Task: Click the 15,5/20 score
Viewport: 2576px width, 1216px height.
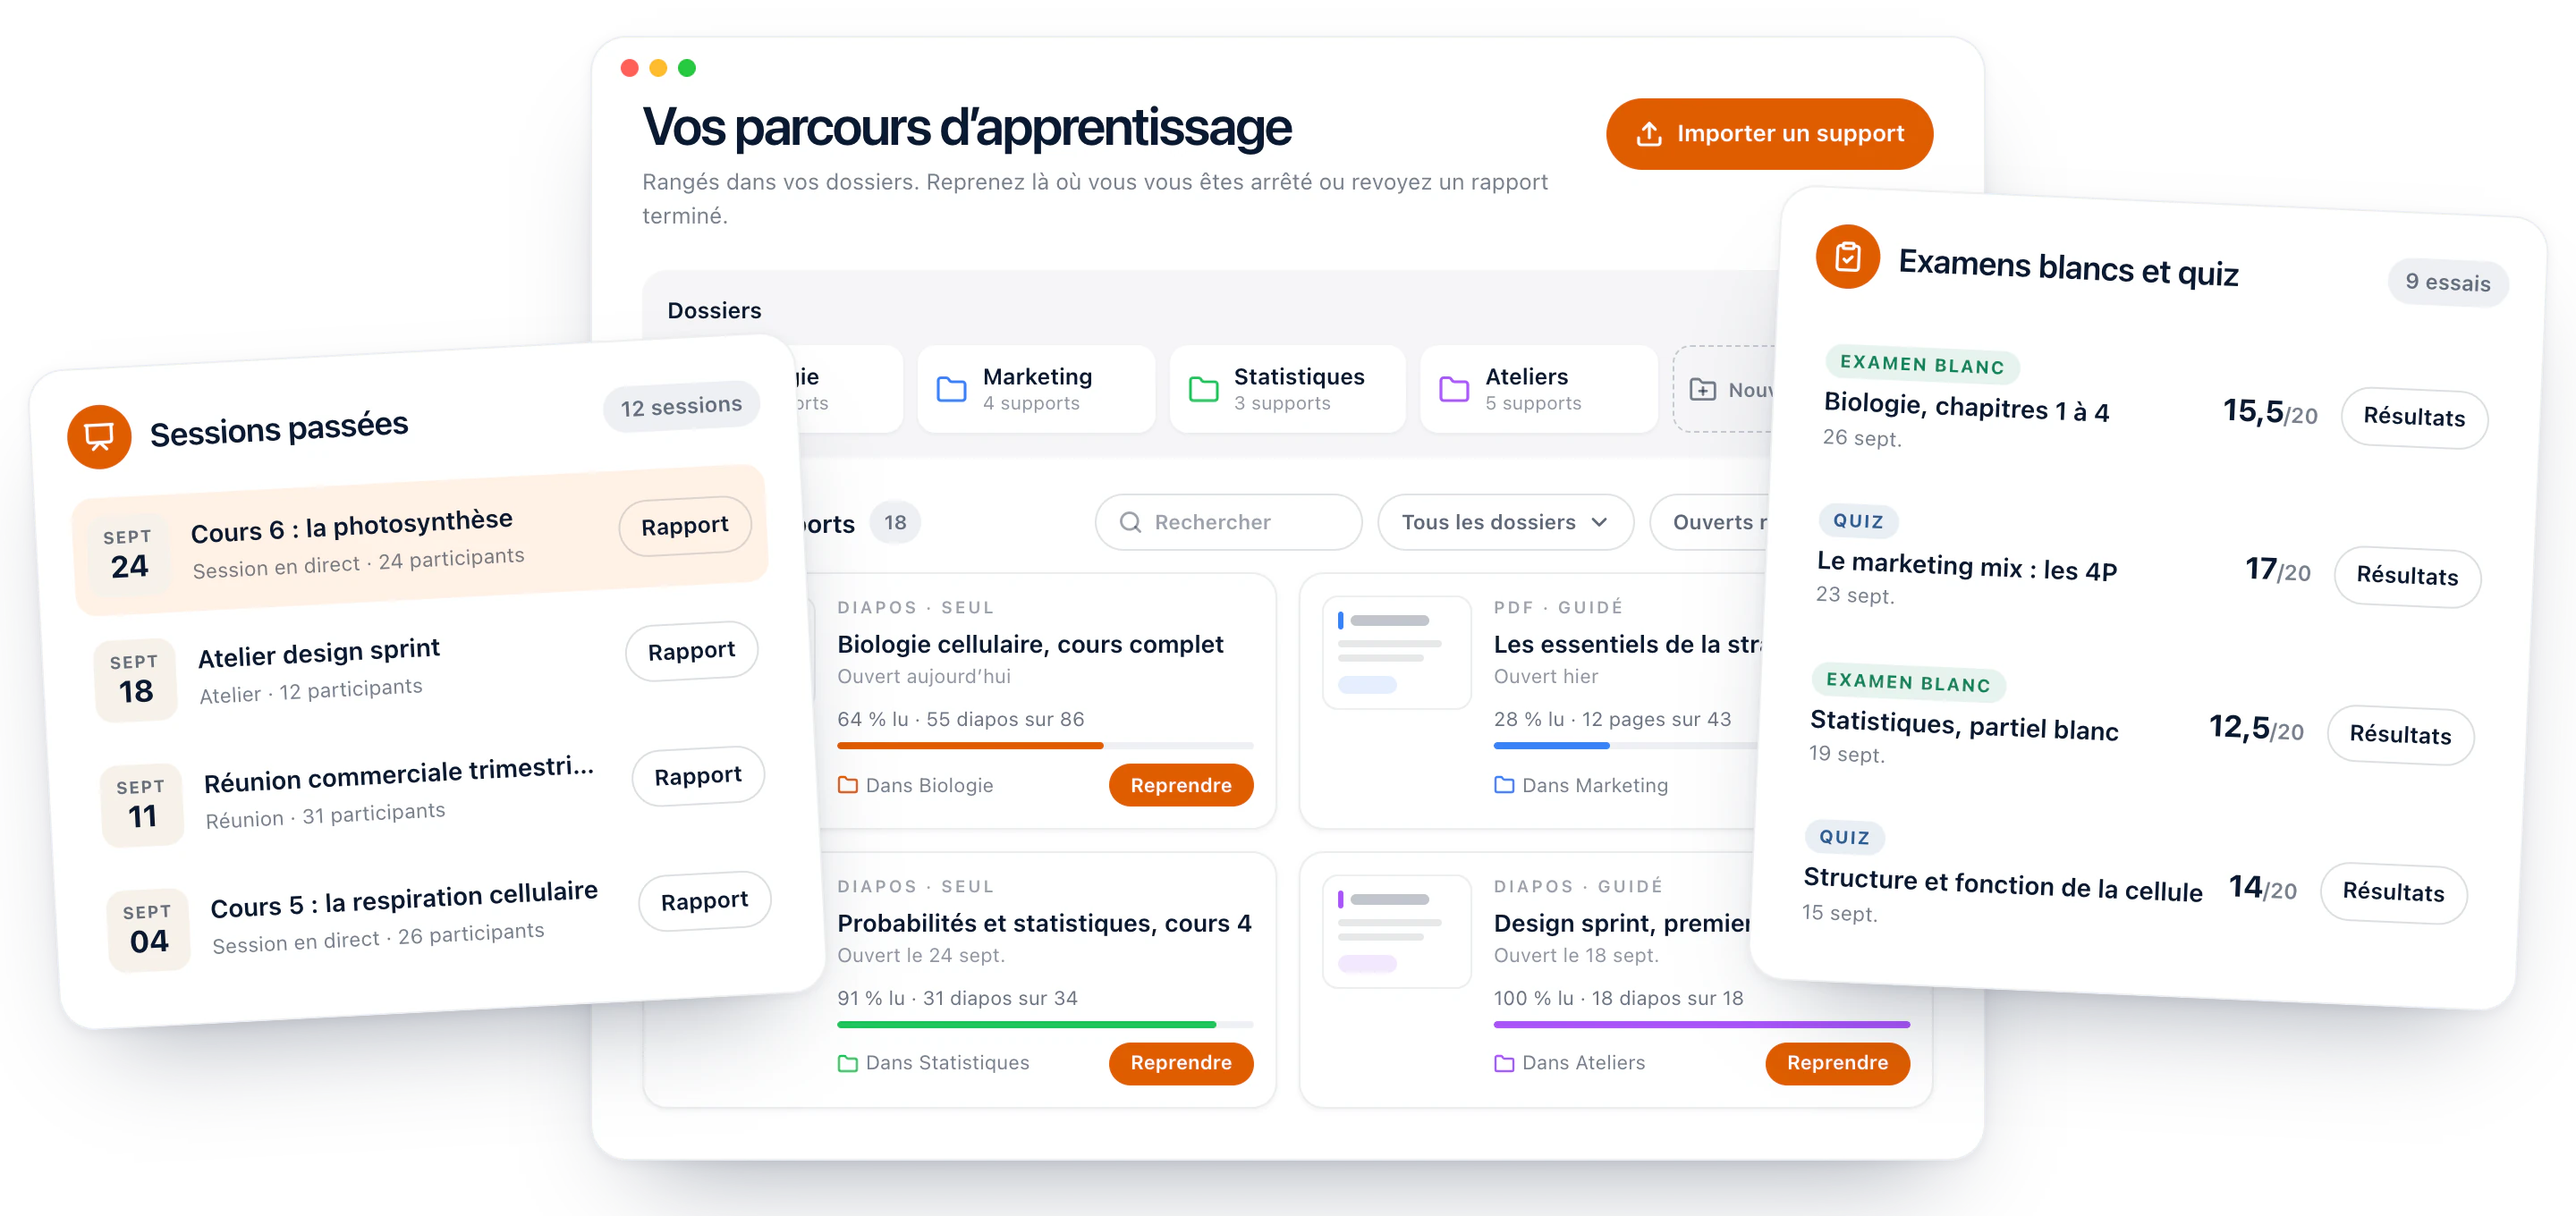Action: pos(2270,412)
